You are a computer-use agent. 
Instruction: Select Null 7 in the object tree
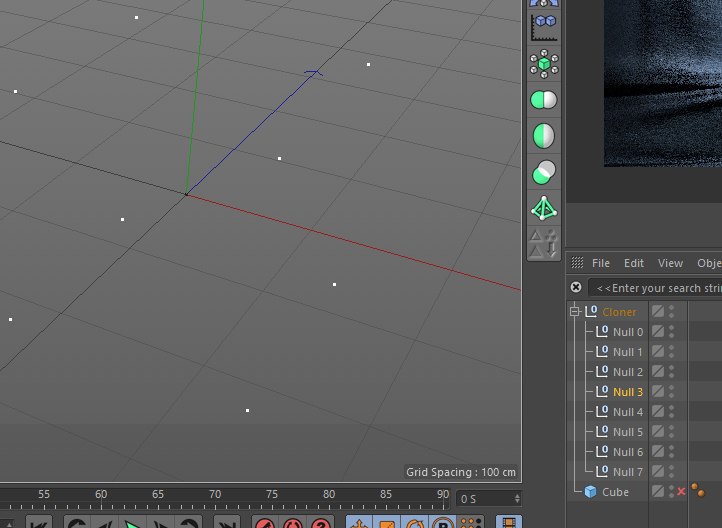coord(628,472)
